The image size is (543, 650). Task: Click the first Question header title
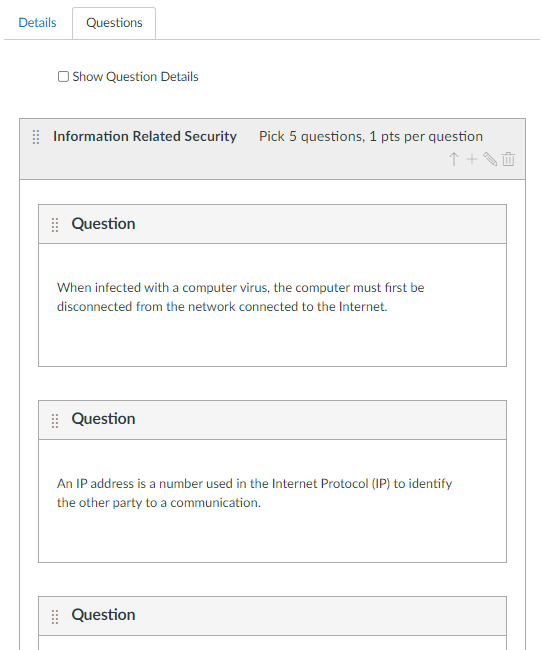pos(103,224)
